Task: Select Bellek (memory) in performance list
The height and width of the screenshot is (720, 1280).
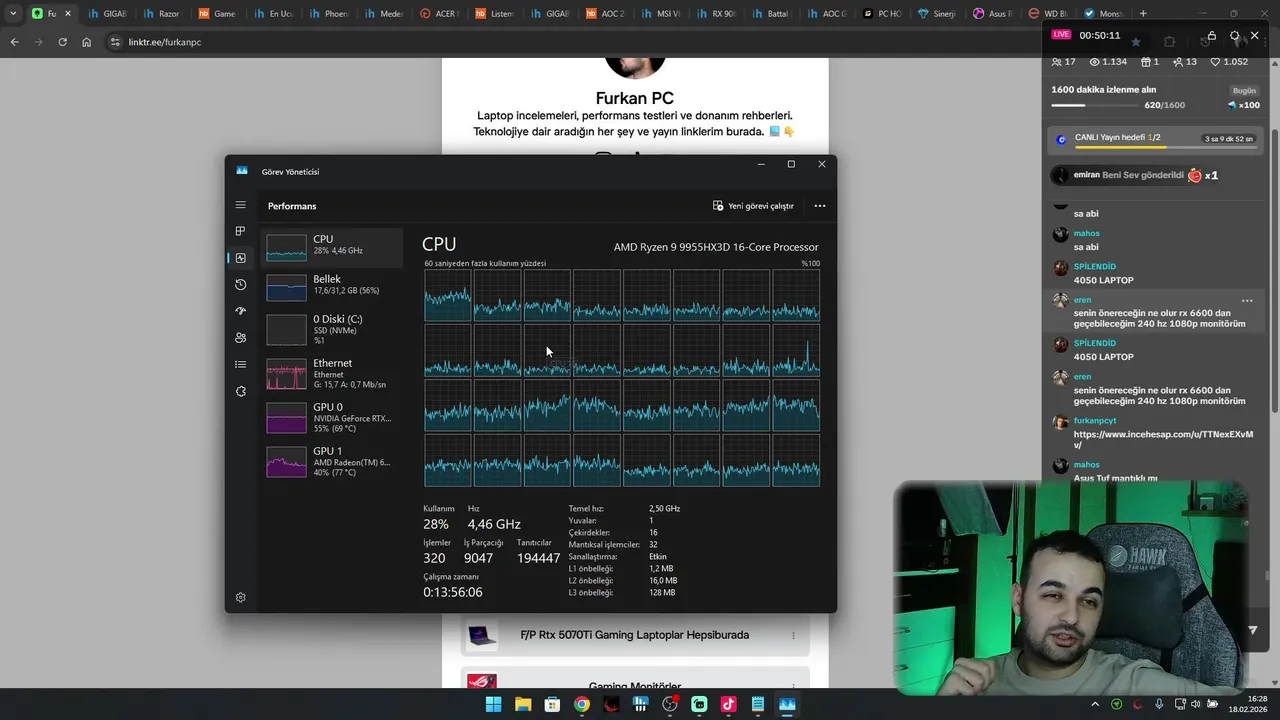Action: point(332,287)
